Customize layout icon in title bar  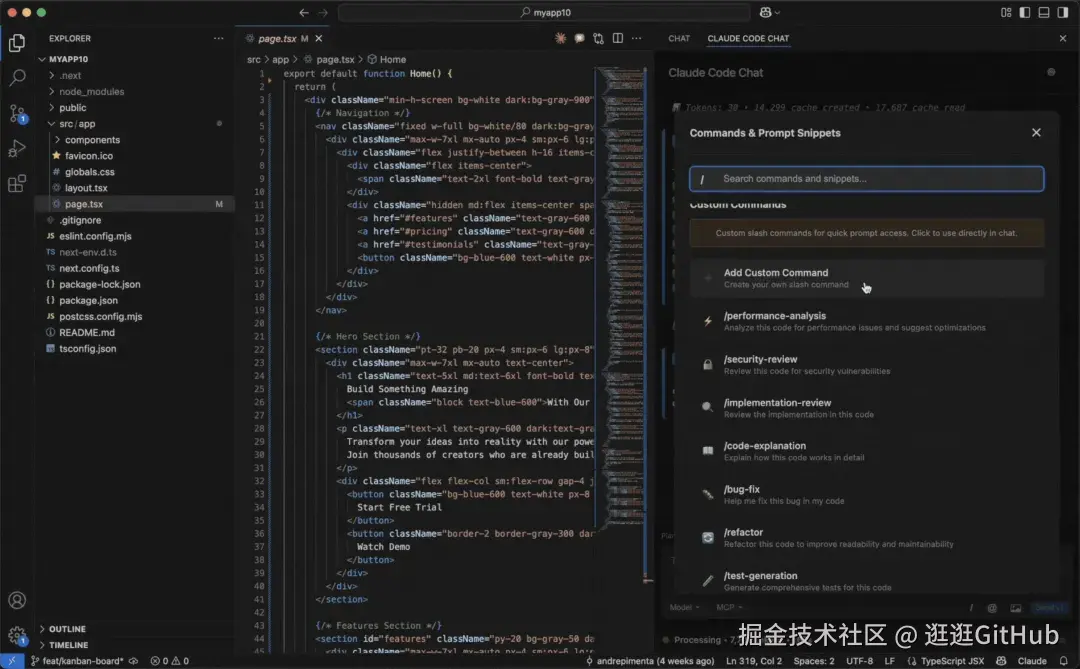[x=1006, y=12]
